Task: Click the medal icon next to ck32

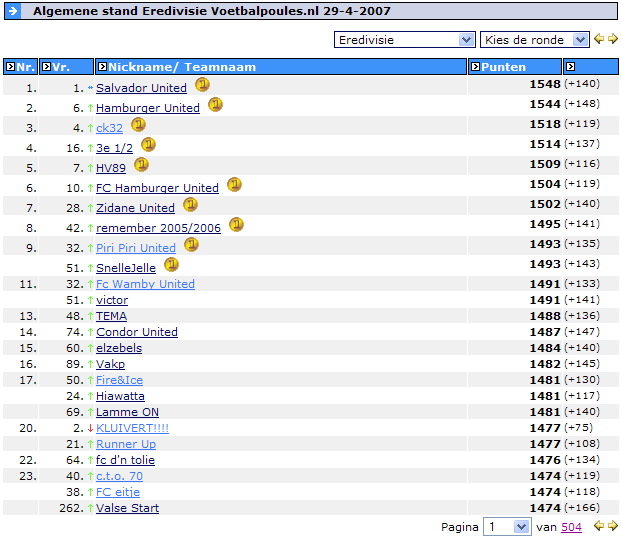Action: [138, 125]
